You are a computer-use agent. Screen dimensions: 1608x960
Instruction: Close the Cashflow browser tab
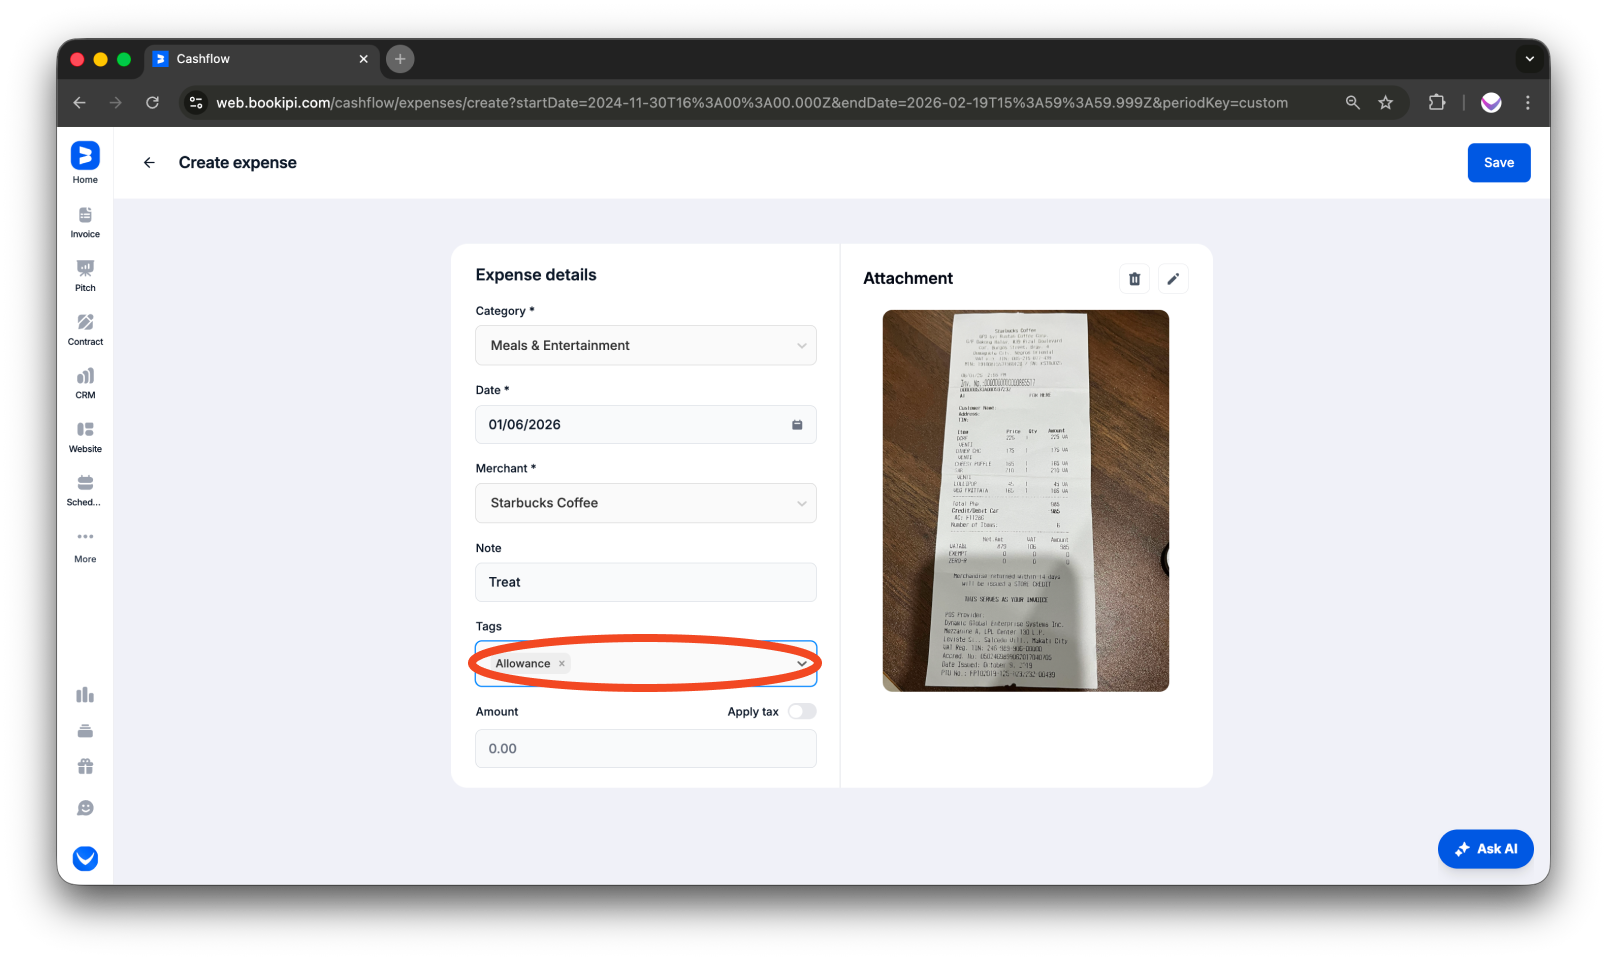click(363, 59)
